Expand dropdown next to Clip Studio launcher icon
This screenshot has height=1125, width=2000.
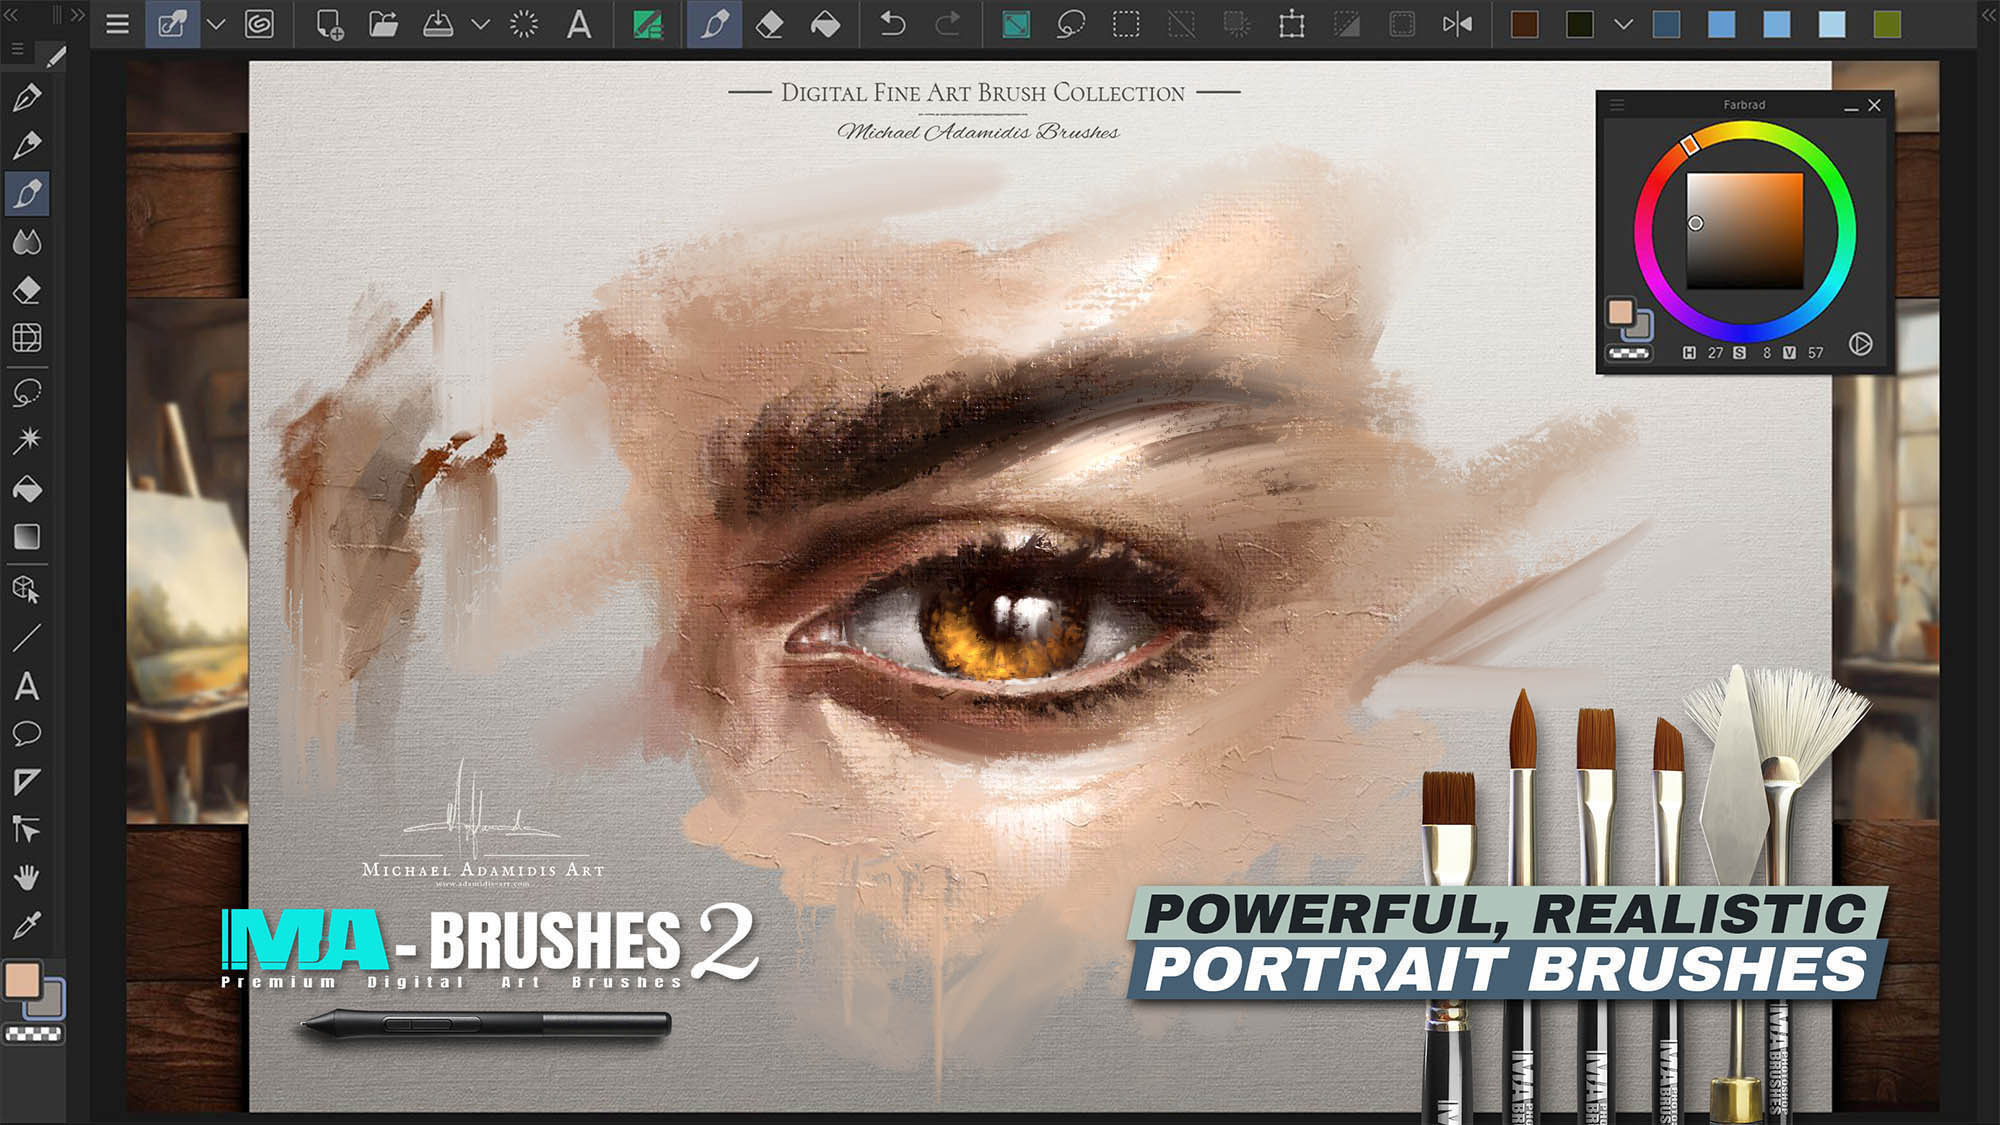point(216,24)
